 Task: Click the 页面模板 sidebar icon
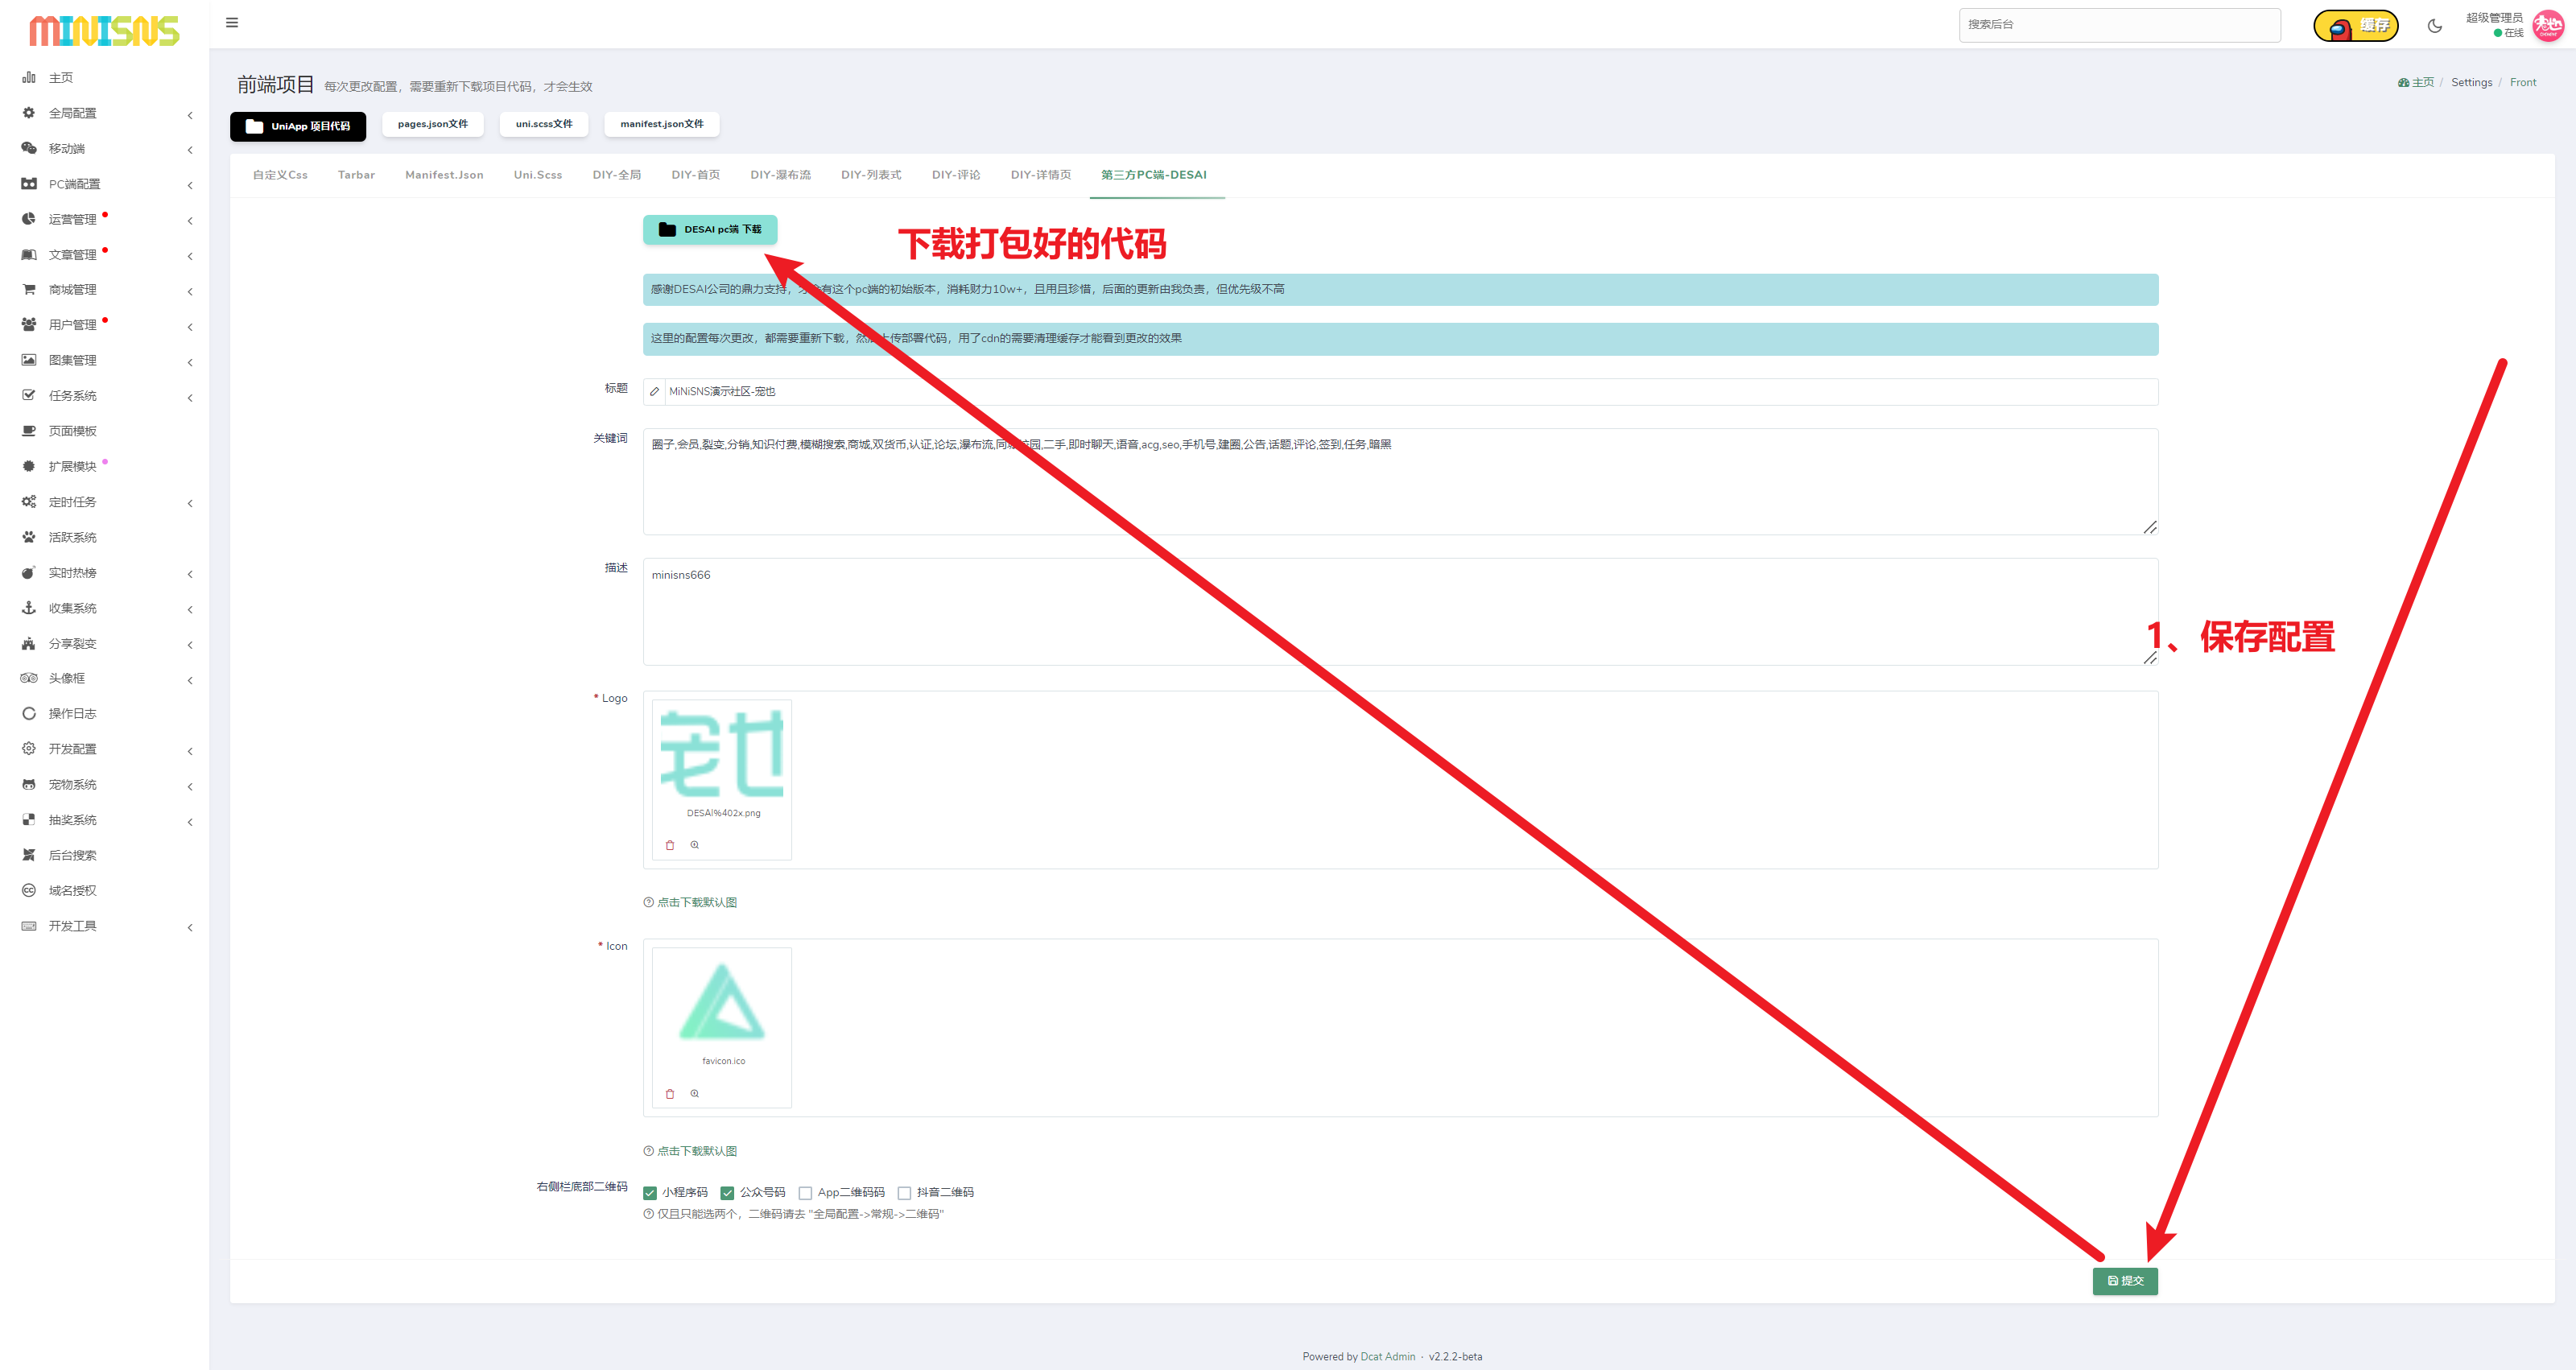29,431
